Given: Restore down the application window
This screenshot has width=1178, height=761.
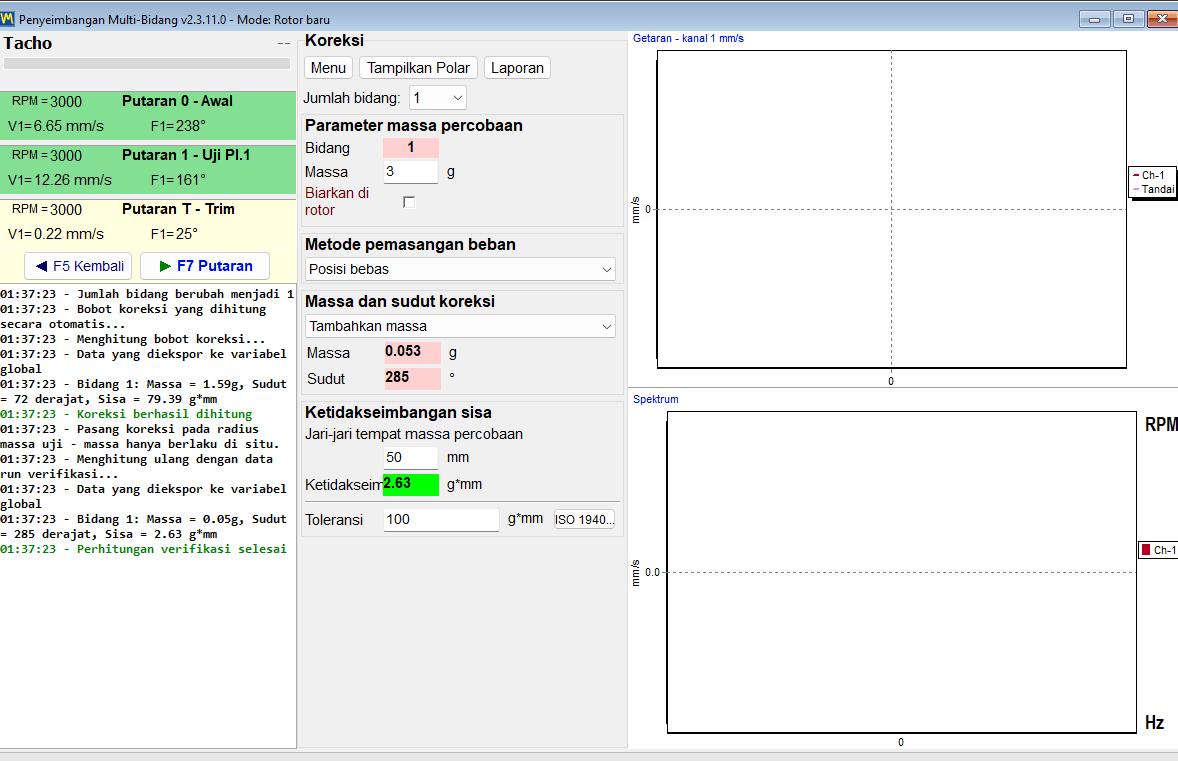Looking at the screenshot, I should (1128, 19).
